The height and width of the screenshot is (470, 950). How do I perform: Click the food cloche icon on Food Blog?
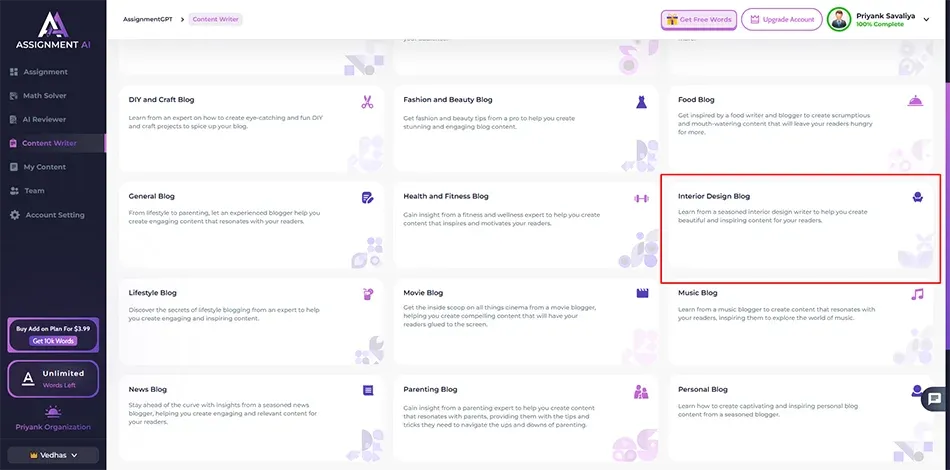coord(915,101)
